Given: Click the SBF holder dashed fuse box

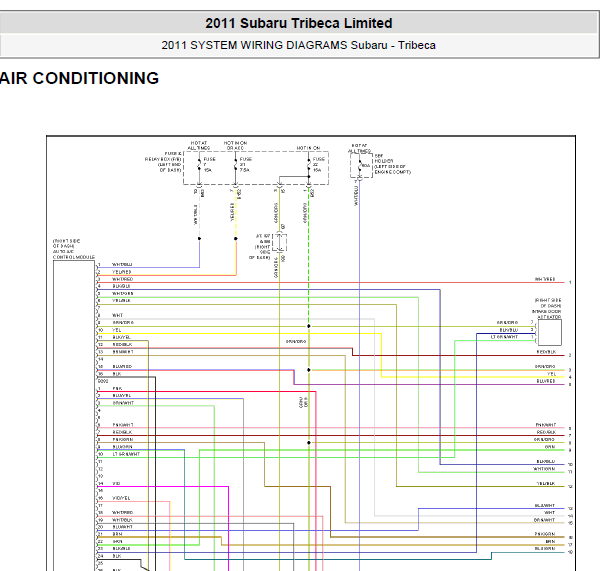Looking at the screenshot, I should pos(361,165).
